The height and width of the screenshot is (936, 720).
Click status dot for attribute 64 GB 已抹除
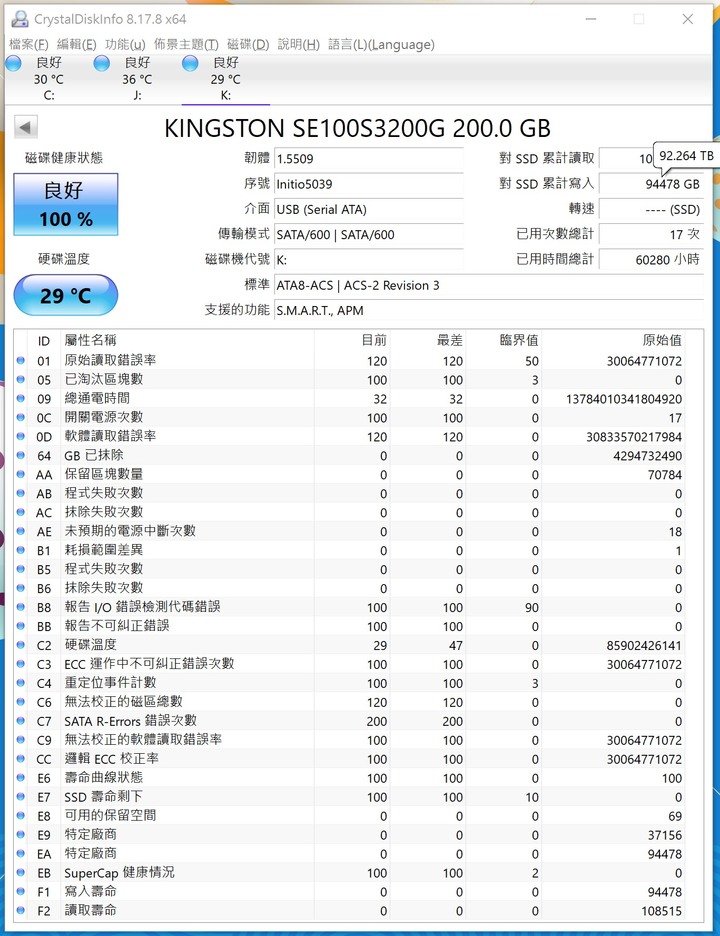pos(21,455)
